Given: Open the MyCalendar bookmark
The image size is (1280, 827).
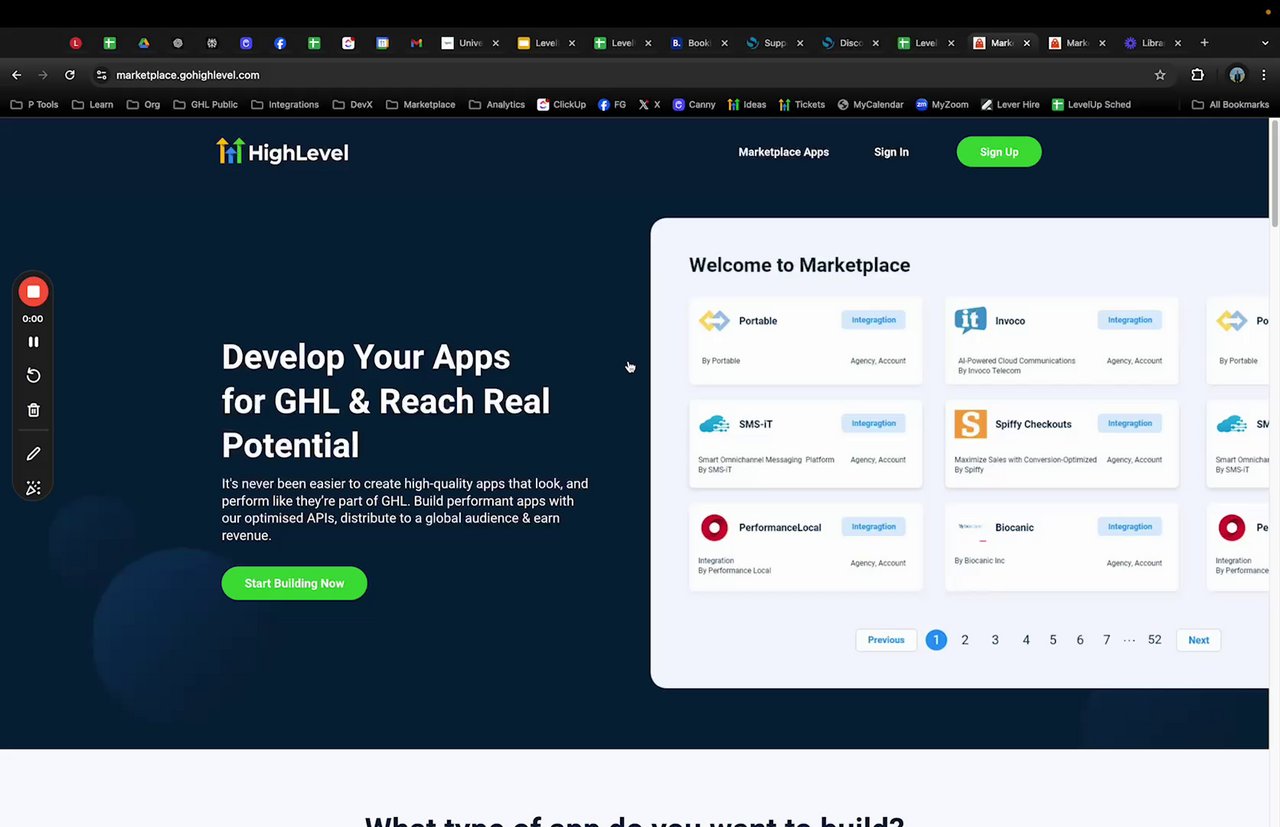Looking at the screenshot, I should tap(870, 104).
